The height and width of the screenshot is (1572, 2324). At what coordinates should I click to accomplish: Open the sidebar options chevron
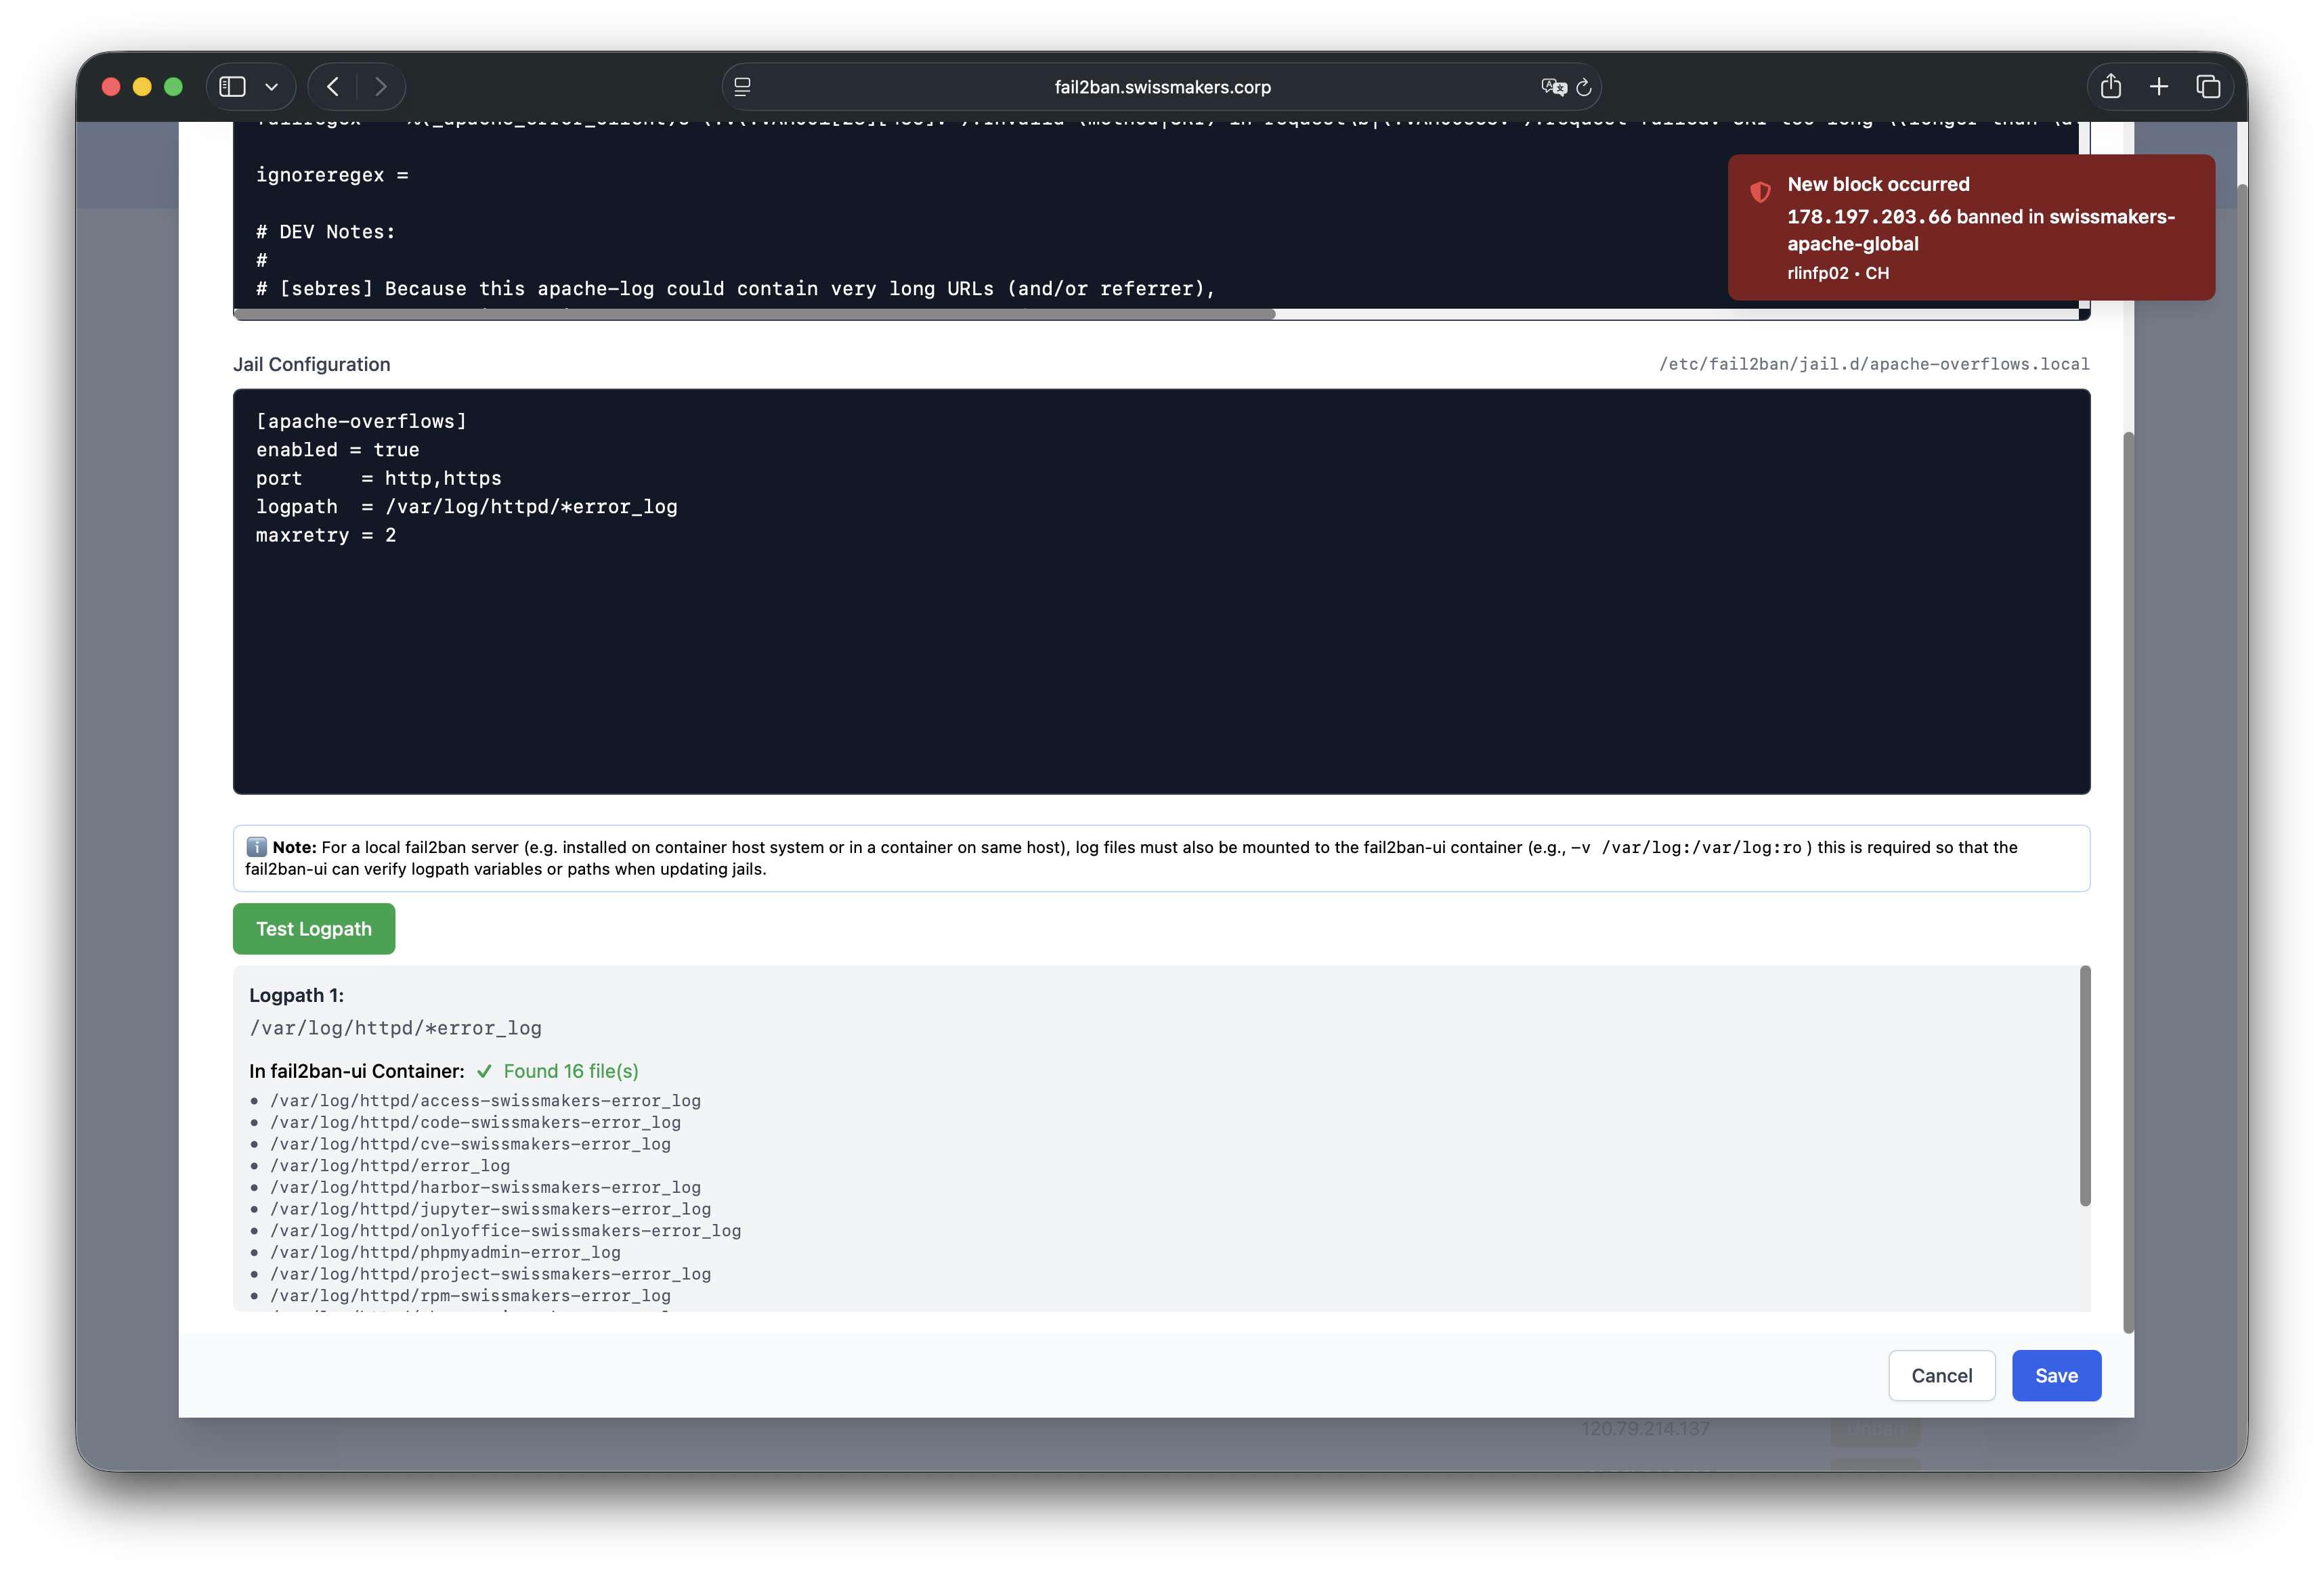coord(272,86)
